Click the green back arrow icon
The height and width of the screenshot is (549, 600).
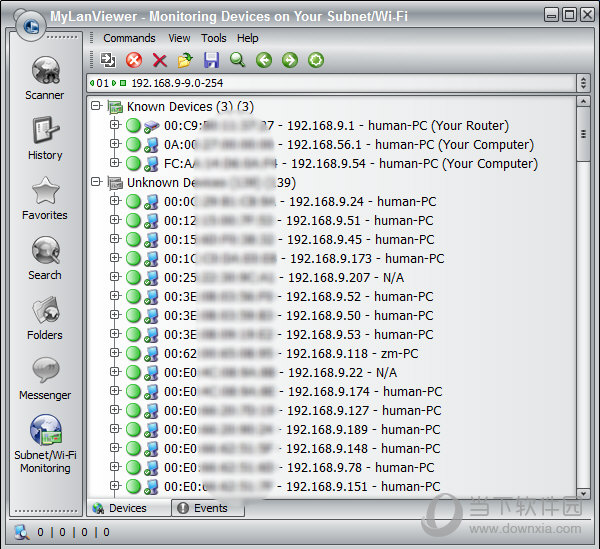click(264, 60)
